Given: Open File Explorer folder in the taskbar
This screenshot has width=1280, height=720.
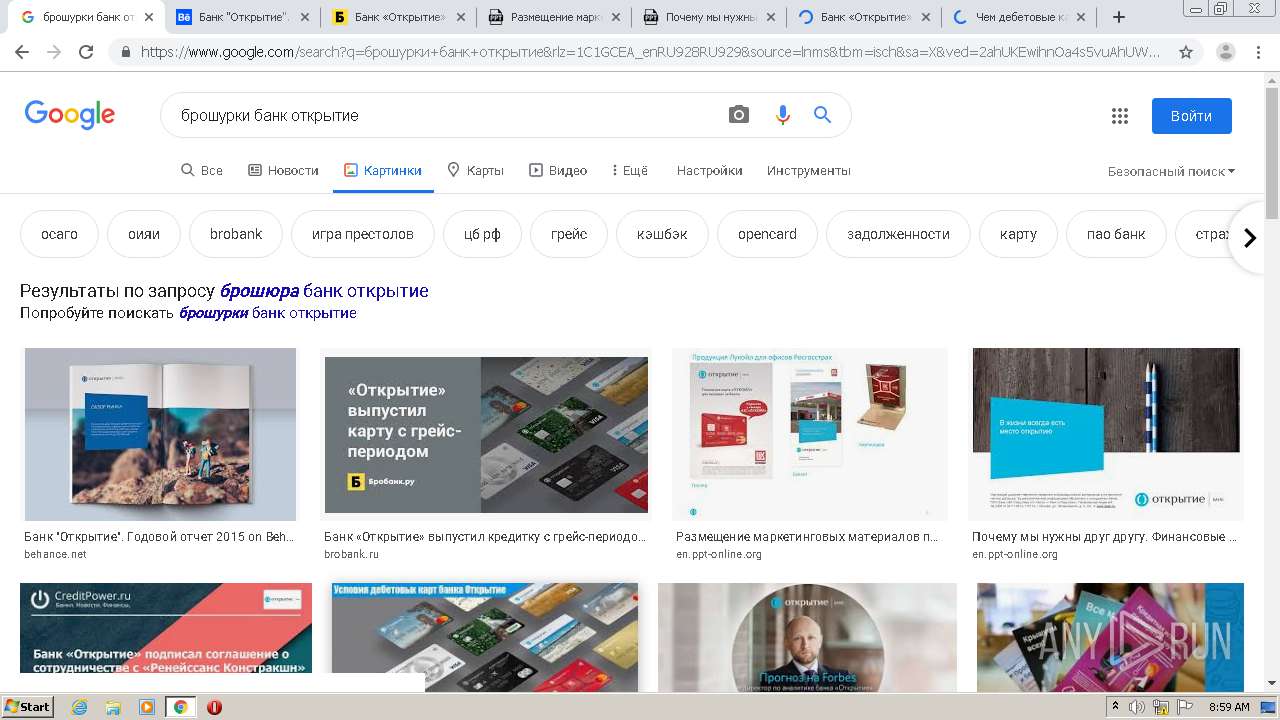Looking at the screenshot, I should [x=113, y=707].
